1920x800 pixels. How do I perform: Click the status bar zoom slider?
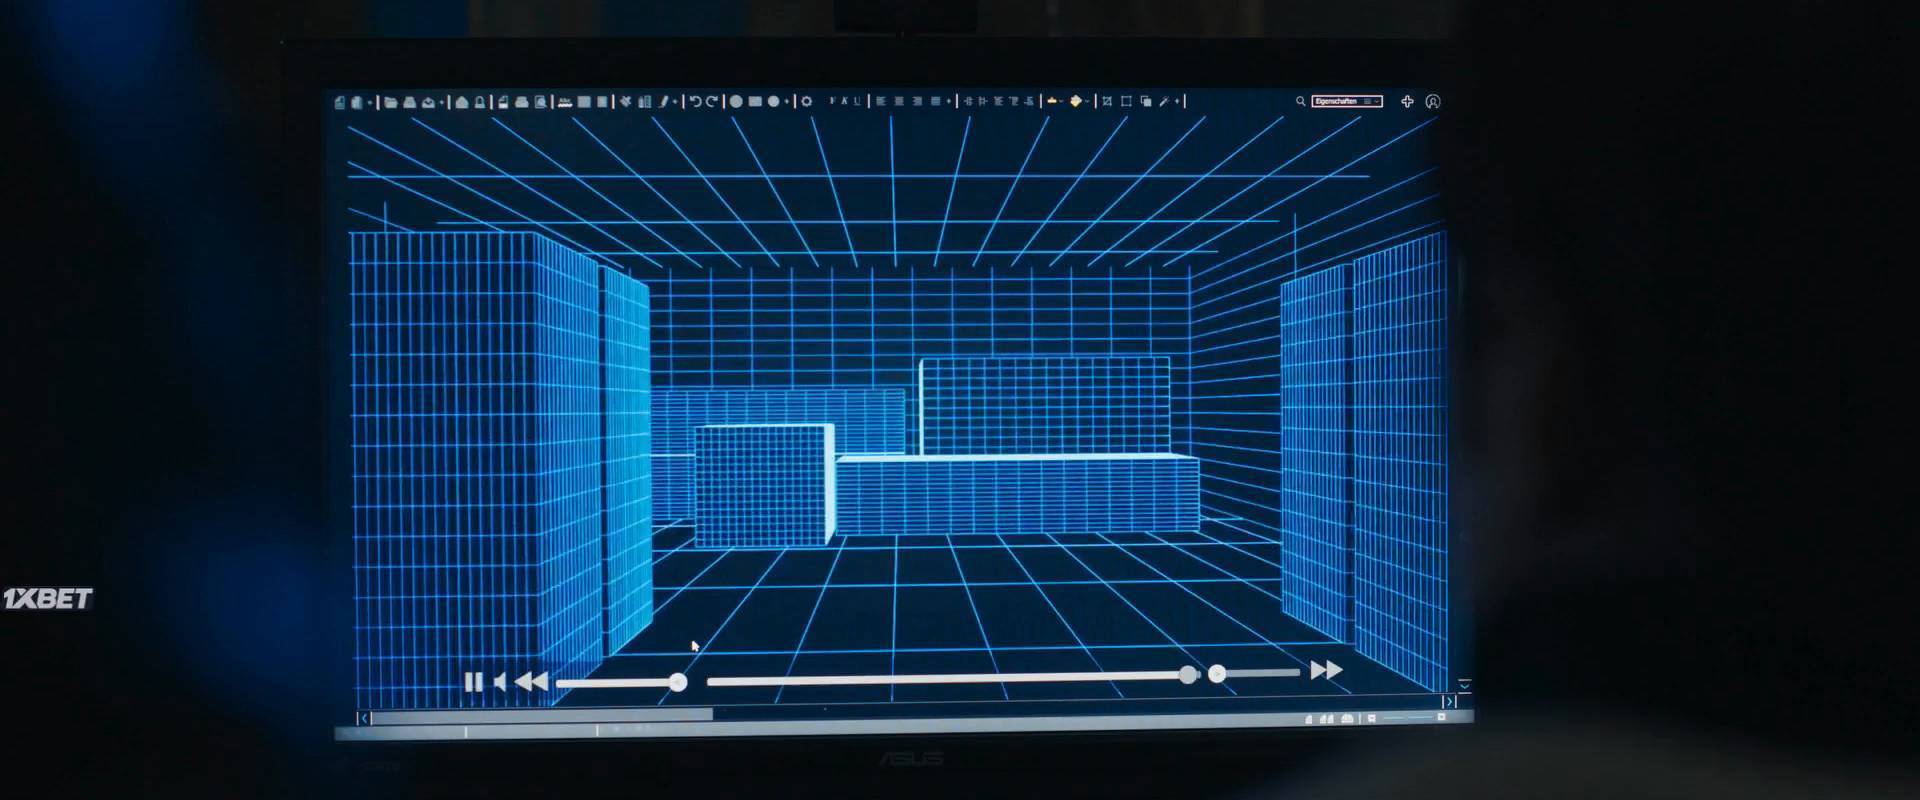click(1409, 717)
